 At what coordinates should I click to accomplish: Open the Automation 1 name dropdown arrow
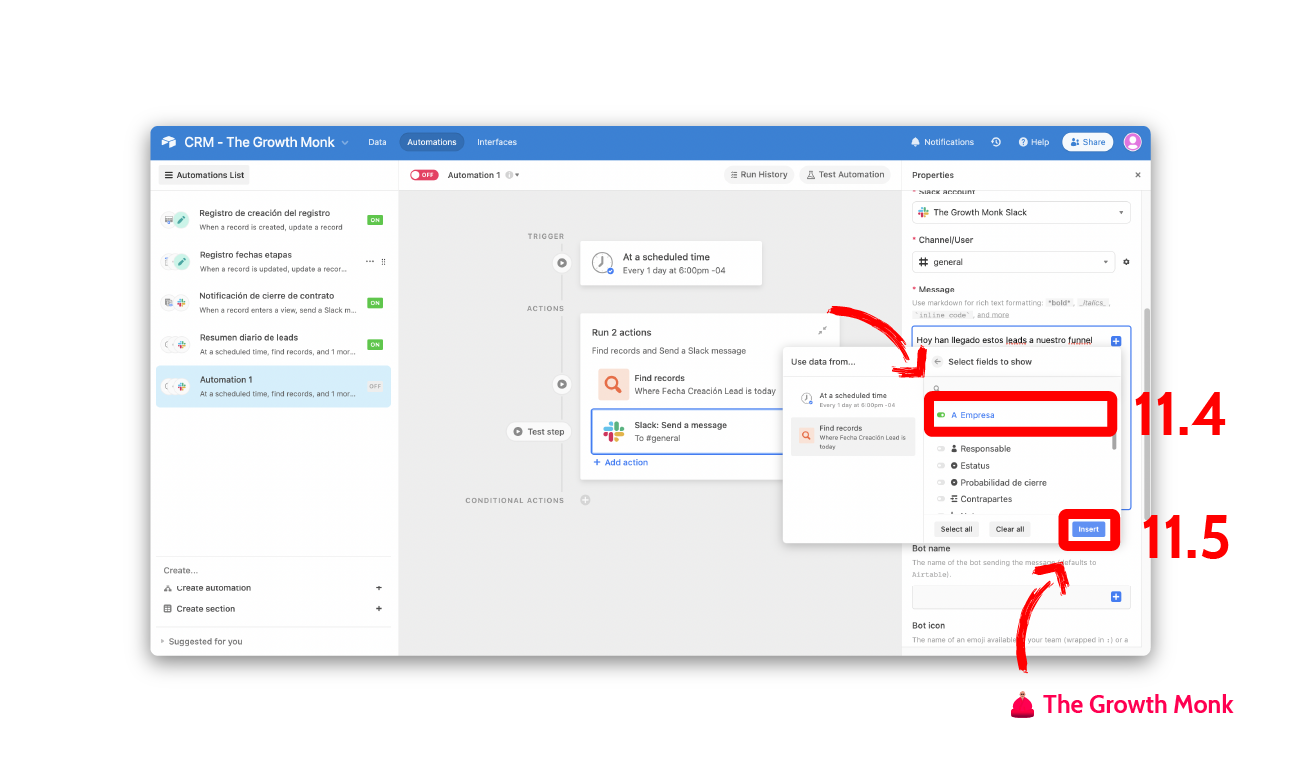tap(517, 175)
